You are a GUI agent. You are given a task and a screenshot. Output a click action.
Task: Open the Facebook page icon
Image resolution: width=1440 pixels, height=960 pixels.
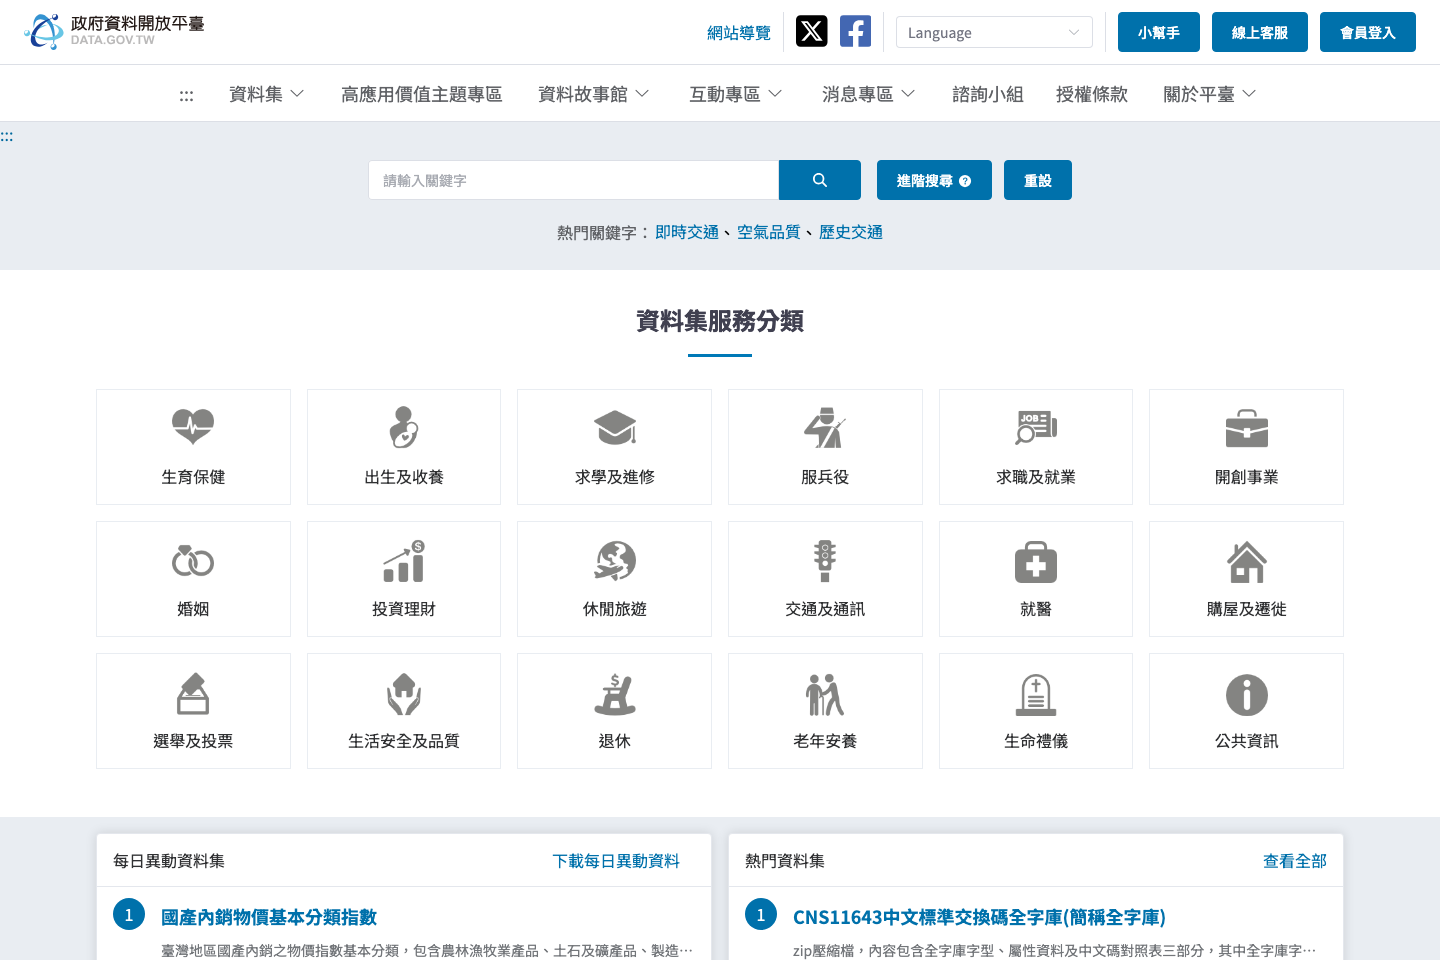click(x=855, y=31)
